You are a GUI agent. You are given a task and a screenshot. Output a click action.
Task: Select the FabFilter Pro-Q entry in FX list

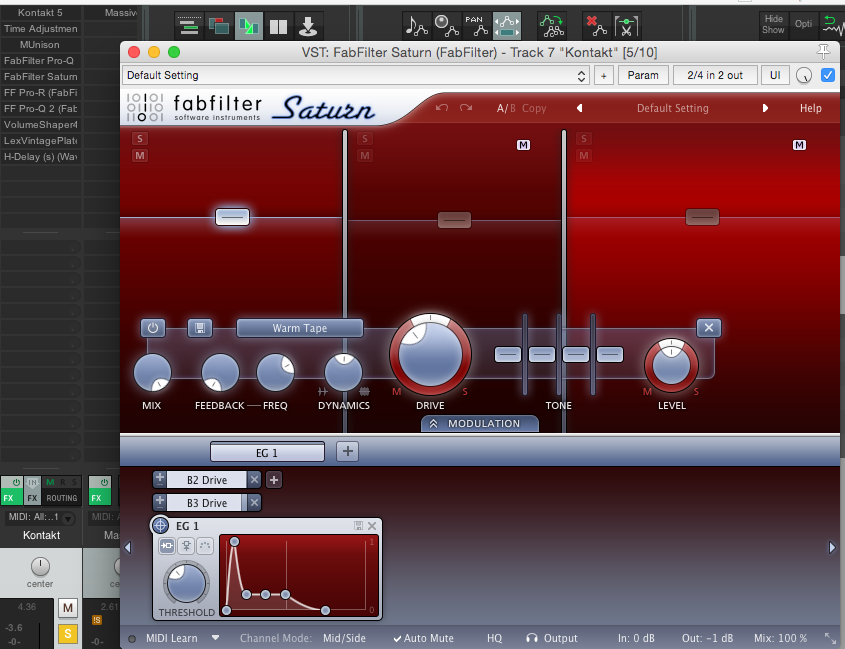pyautogui.click(x=39, y=61)
